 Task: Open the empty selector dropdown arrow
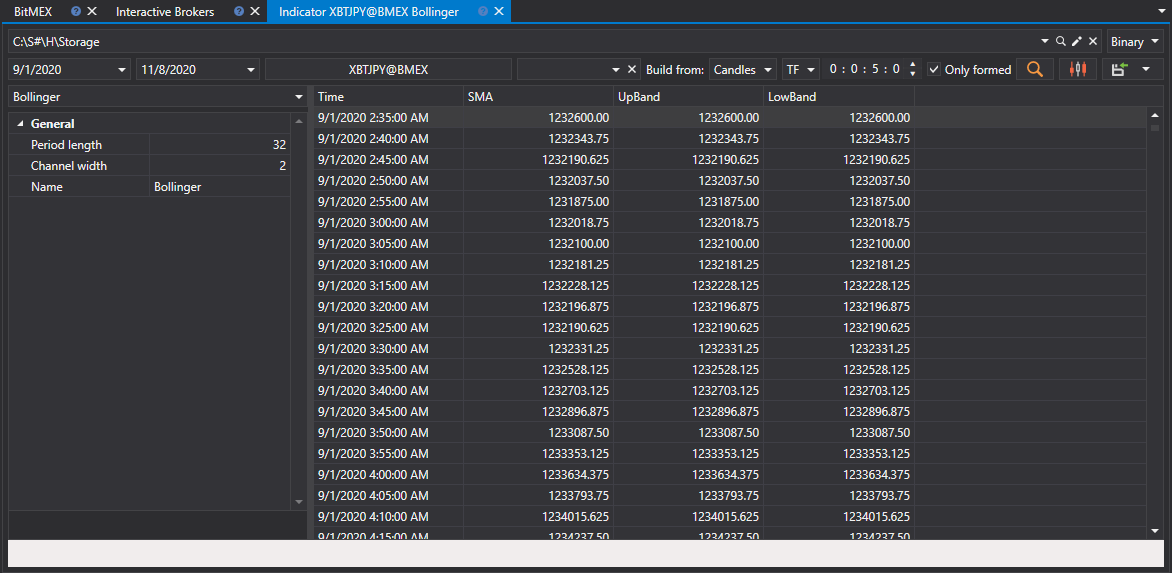616,69
